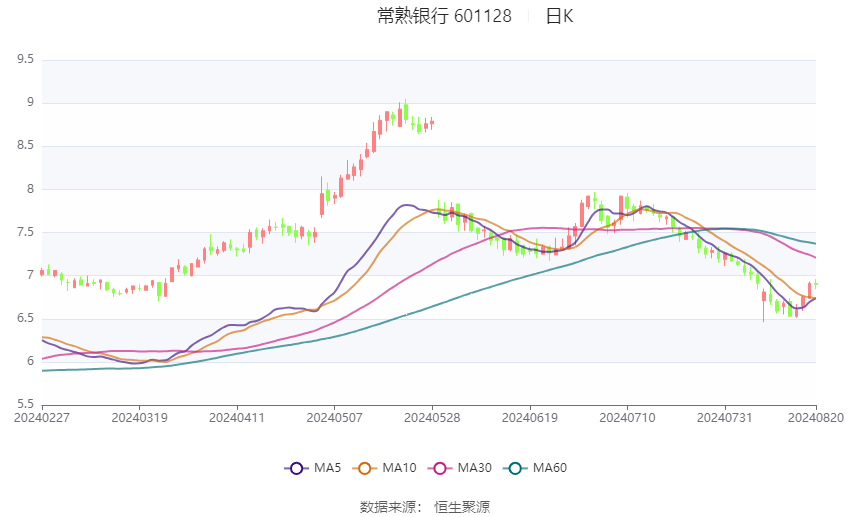Select the 20240528 x-axis date label
Screen dimensions: 850x517
[x=432, y=418]
